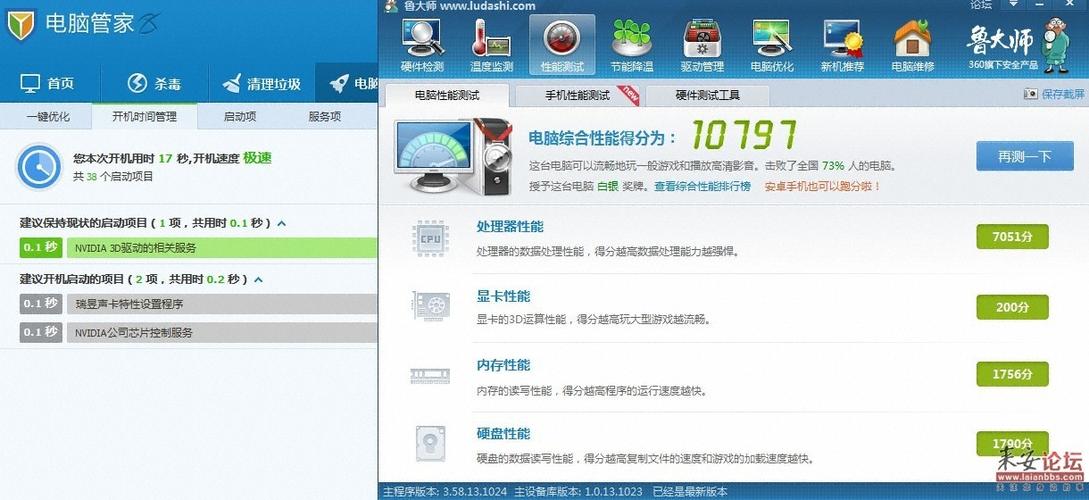
Task: Click 主程序版本 3.58.13.1024 status text
Action: point(444,492)
